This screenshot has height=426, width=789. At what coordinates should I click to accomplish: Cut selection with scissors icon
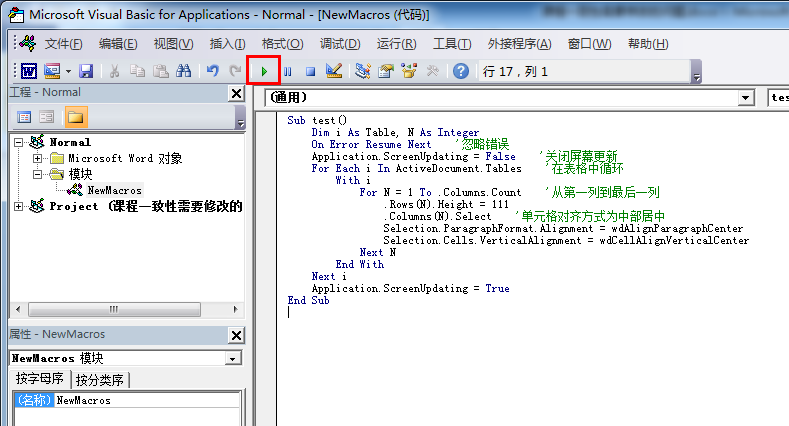(x=114, y=71)
